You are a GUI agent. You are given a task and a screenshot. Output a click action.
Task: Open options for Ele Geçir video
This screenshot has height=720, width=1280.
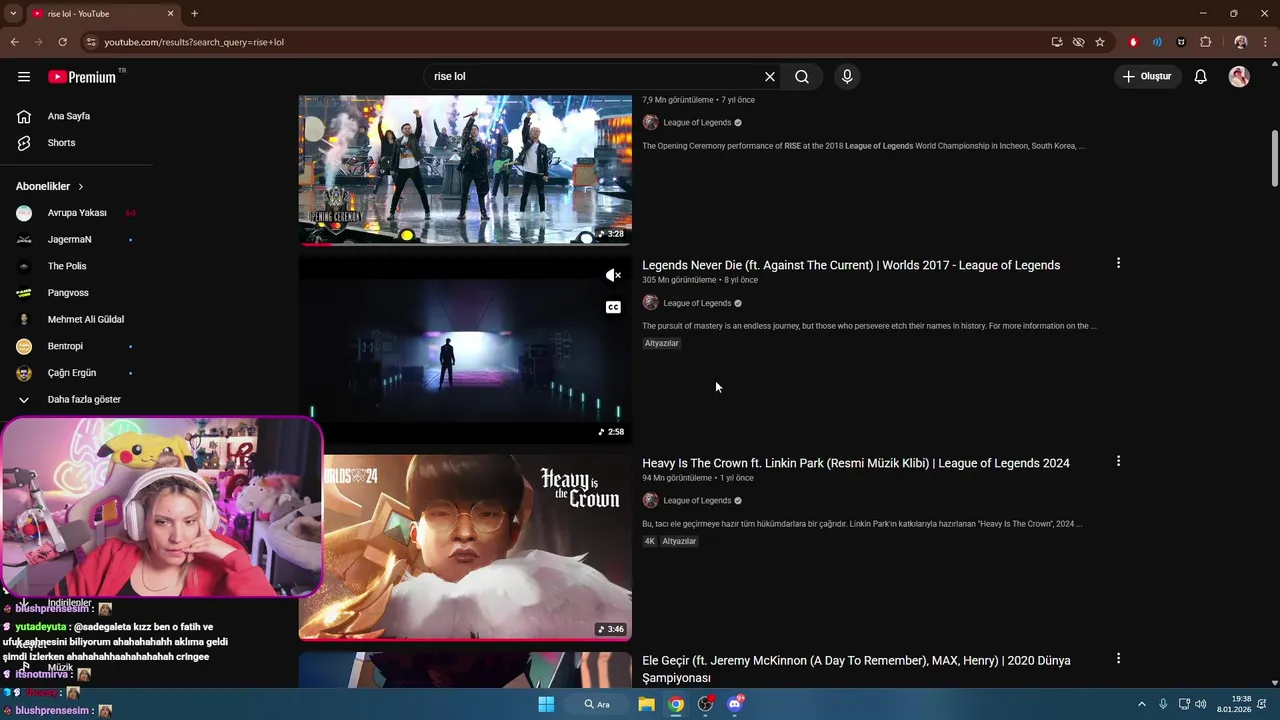1118,658
